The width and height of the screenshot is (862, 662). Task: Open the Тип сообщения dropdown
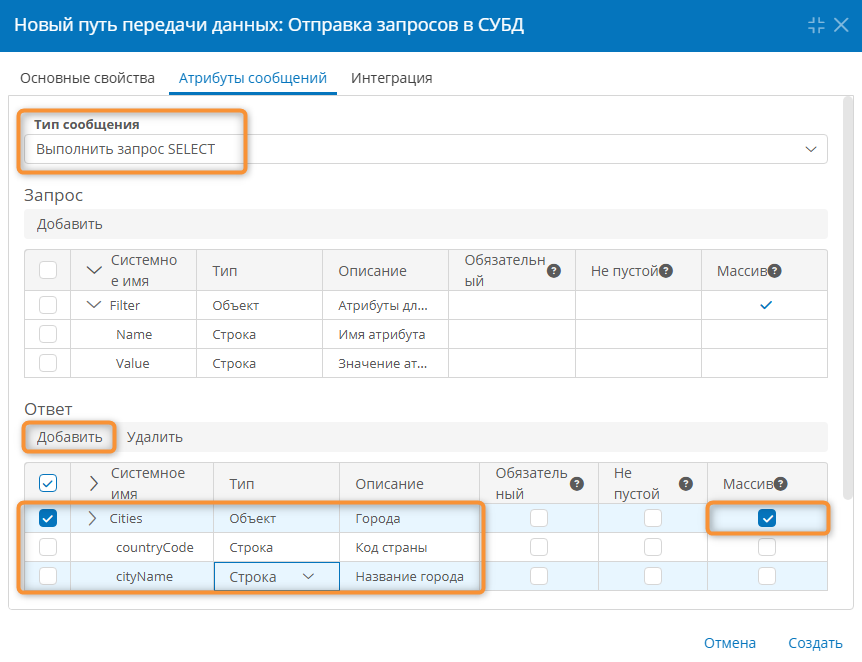tap(426, 149)
